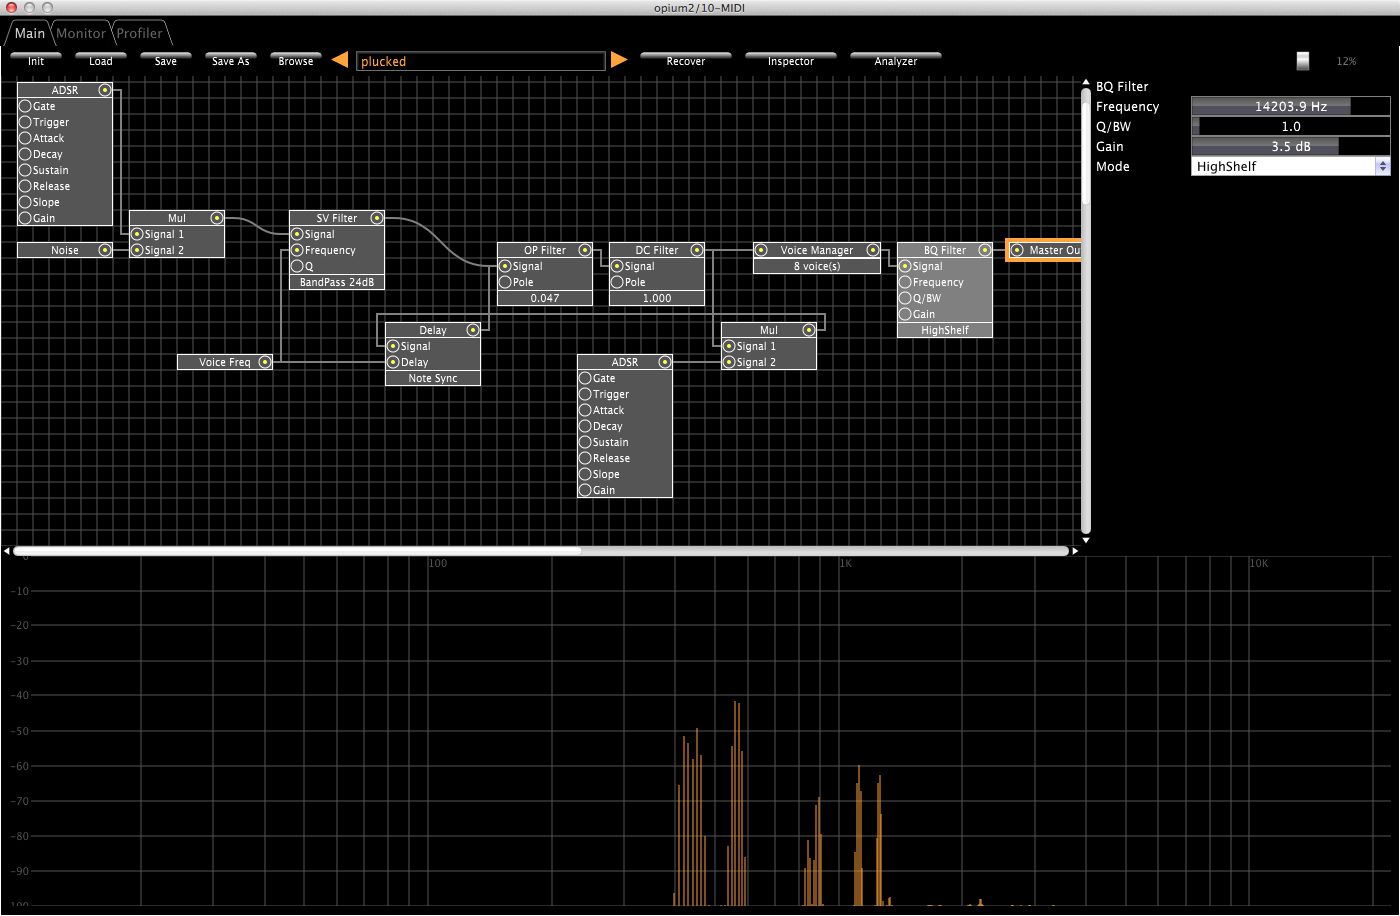Open the SV Filter BandPass 24dB selector
The image size is (1400, 916).
pyautogui.click(x=337, y=282)
